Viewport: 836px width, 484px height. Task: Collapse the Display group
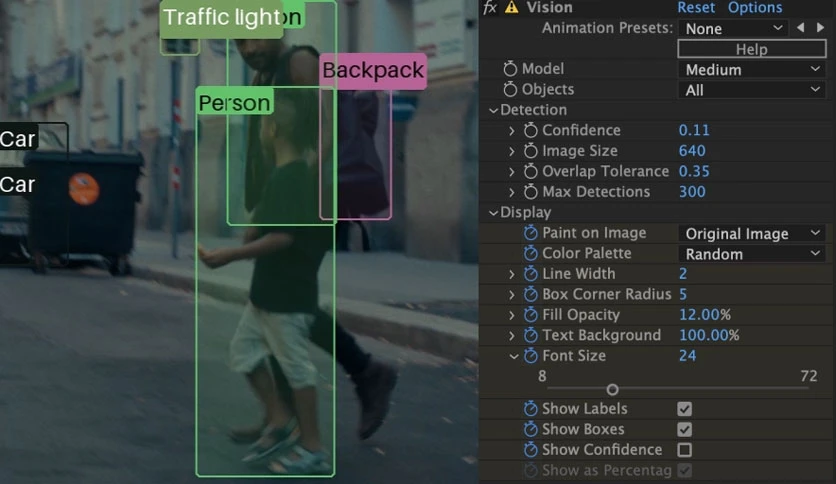point(493,213)
